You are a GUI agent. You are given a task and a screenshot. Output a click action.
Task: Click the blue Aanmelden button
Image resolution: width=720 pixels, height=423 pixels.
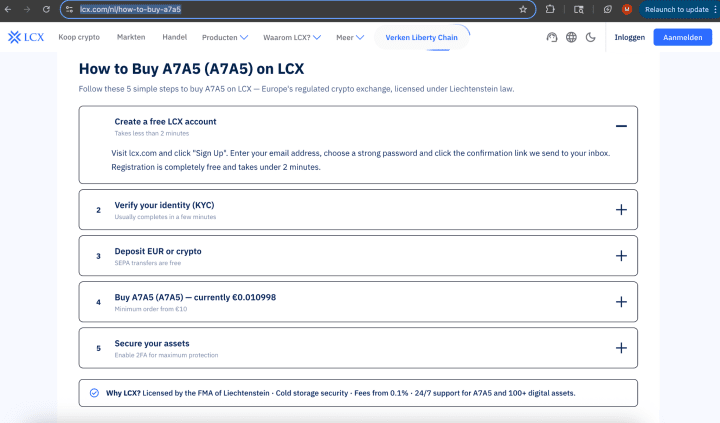point(682,37)
